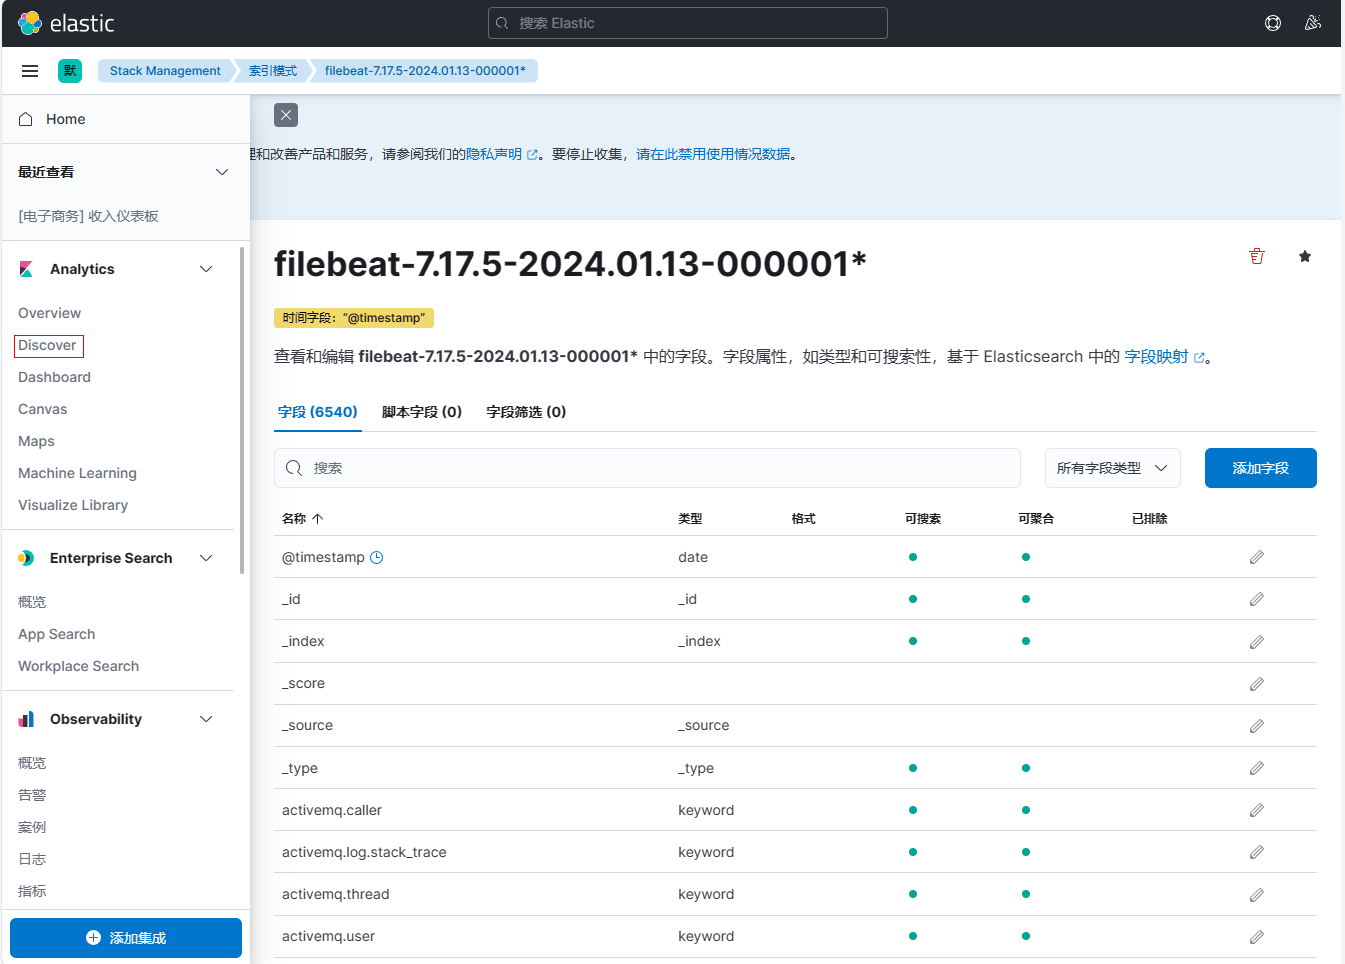Click the delete index pattern trash icon

point(1257,257)
